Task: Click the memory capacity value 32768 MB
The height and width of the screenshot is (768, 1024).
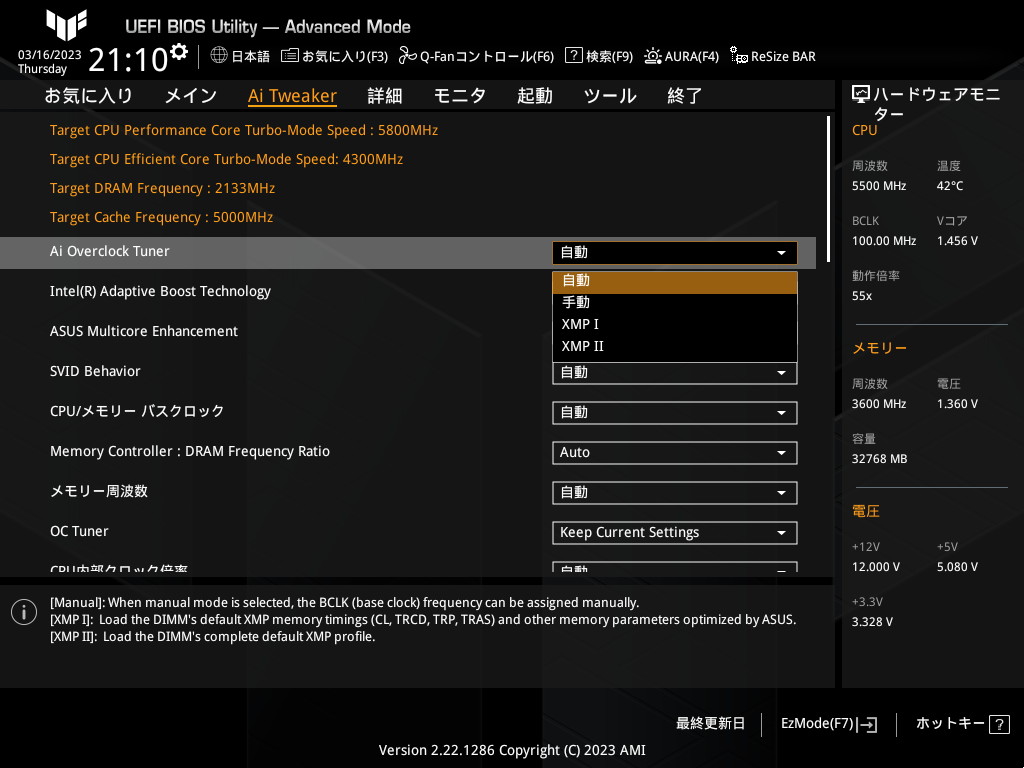Action: pos(880,459)
